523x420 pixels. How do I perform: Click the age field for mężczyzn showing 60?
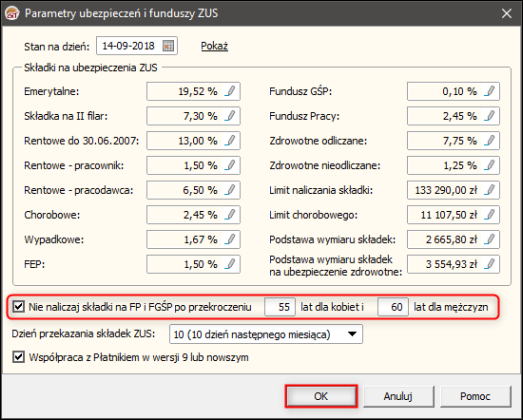393,307
